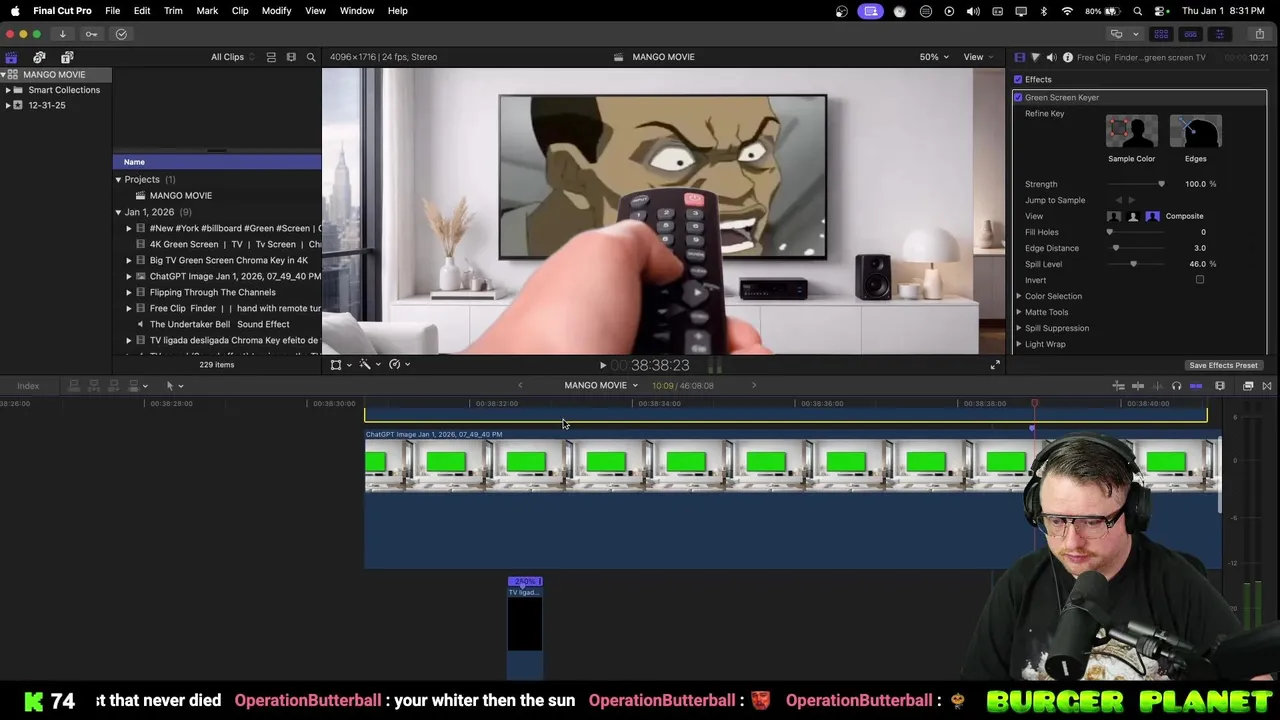Open the Mark menu
The width and height of the screenshot is (1280, 720).
point(207,11)
